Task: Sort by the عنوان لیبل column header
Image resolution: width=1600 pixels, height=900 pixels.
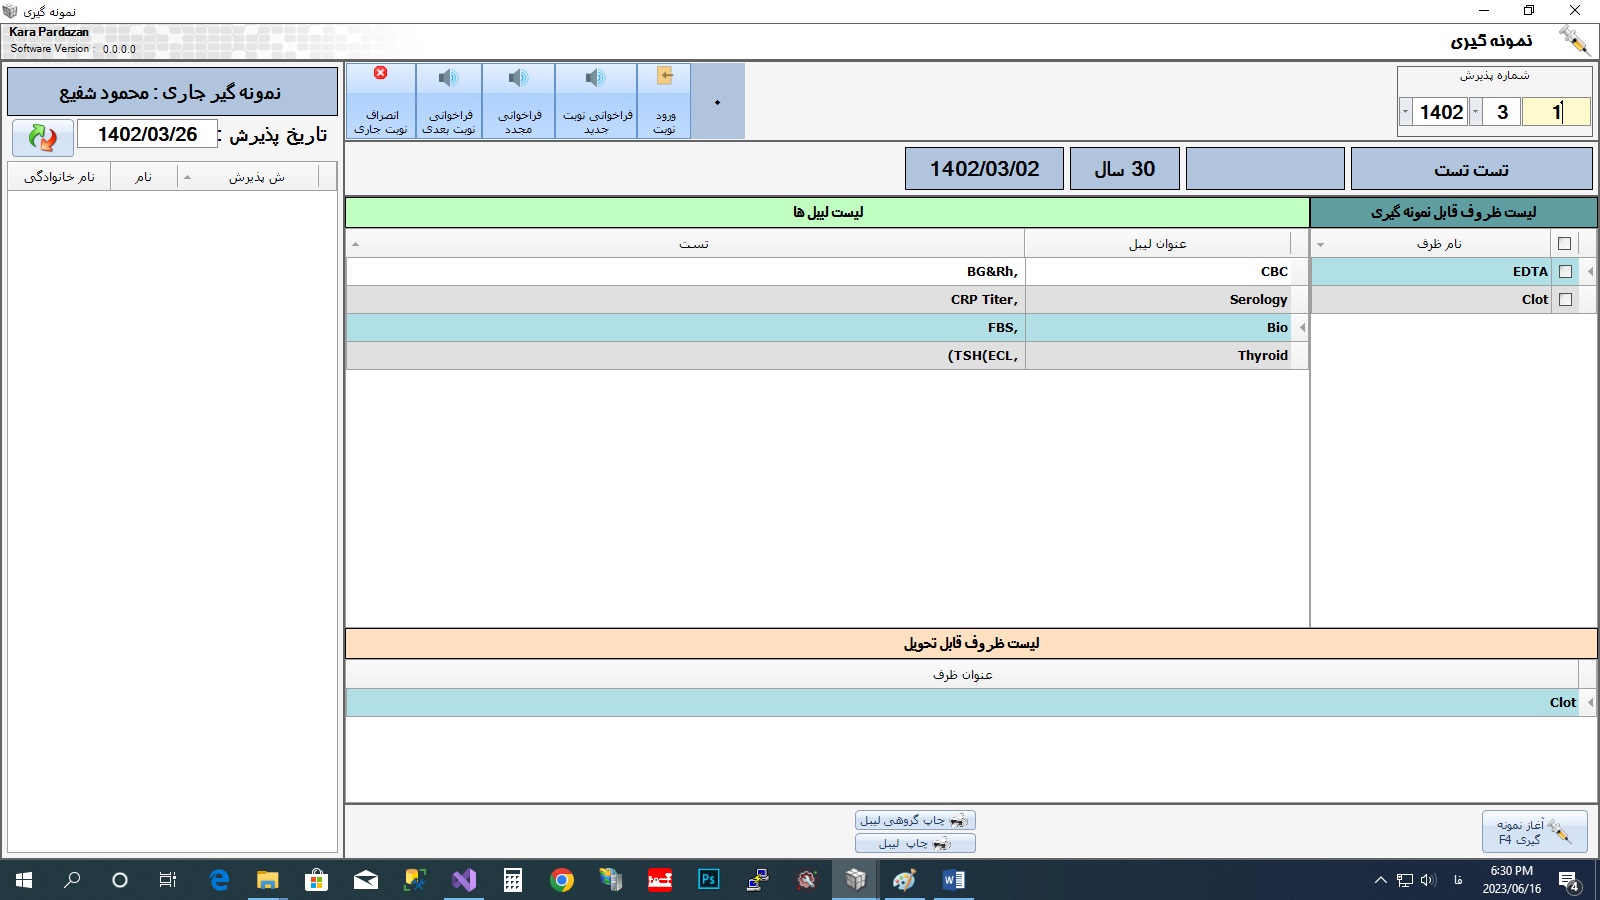Action: 1157,244
